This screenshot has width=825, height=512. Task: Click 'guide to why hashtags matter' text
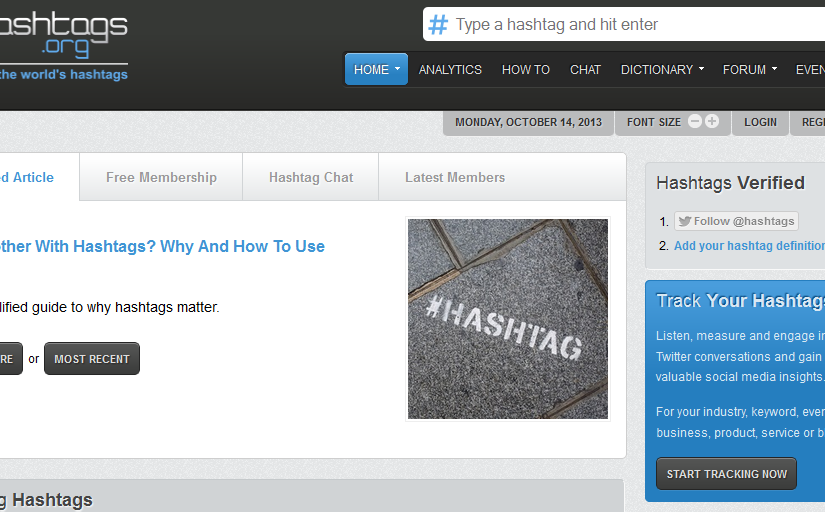point(126,307)
